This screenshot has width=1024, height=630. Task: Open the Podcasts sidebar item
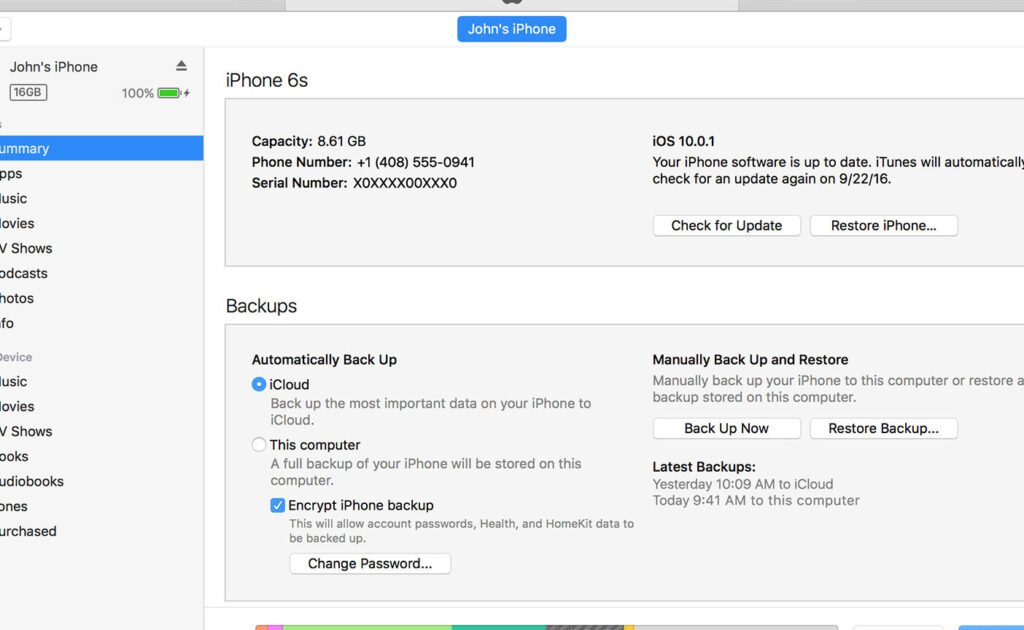[101, 273]
